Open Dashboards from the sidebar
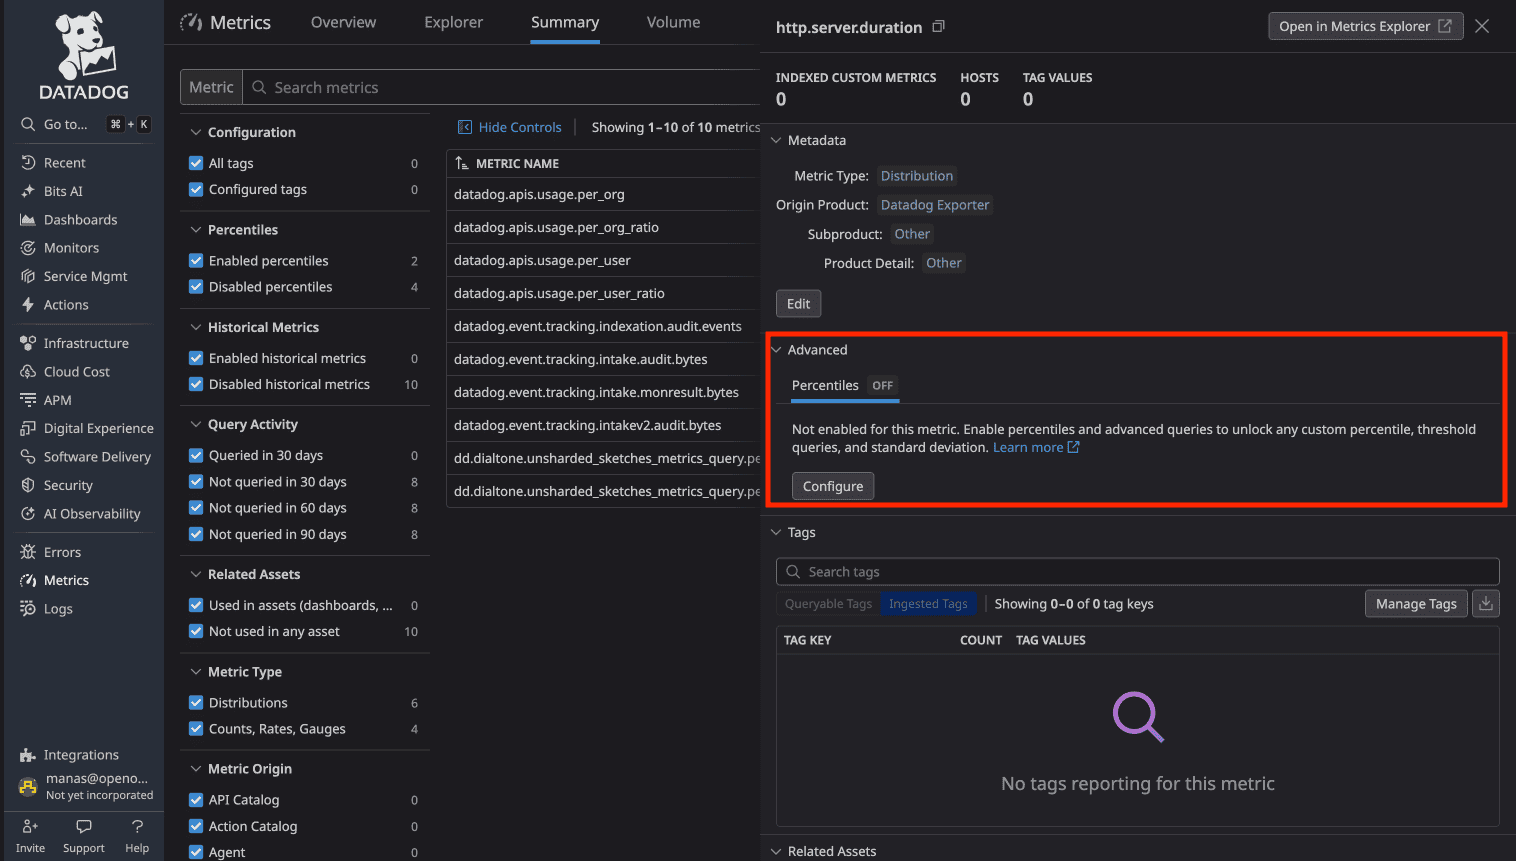The width and height of the screenshot is (1516, 861). 76,219
